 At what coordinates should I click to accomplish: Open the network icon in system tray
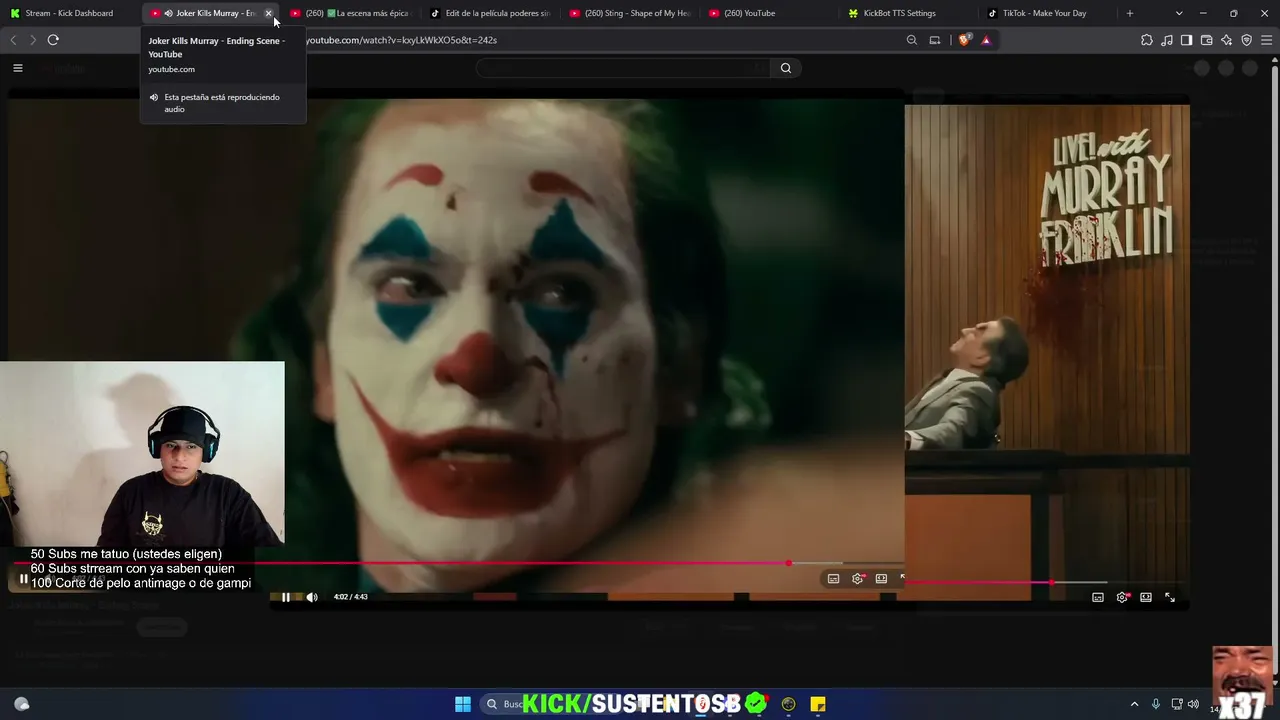[x=1177, y=704]
